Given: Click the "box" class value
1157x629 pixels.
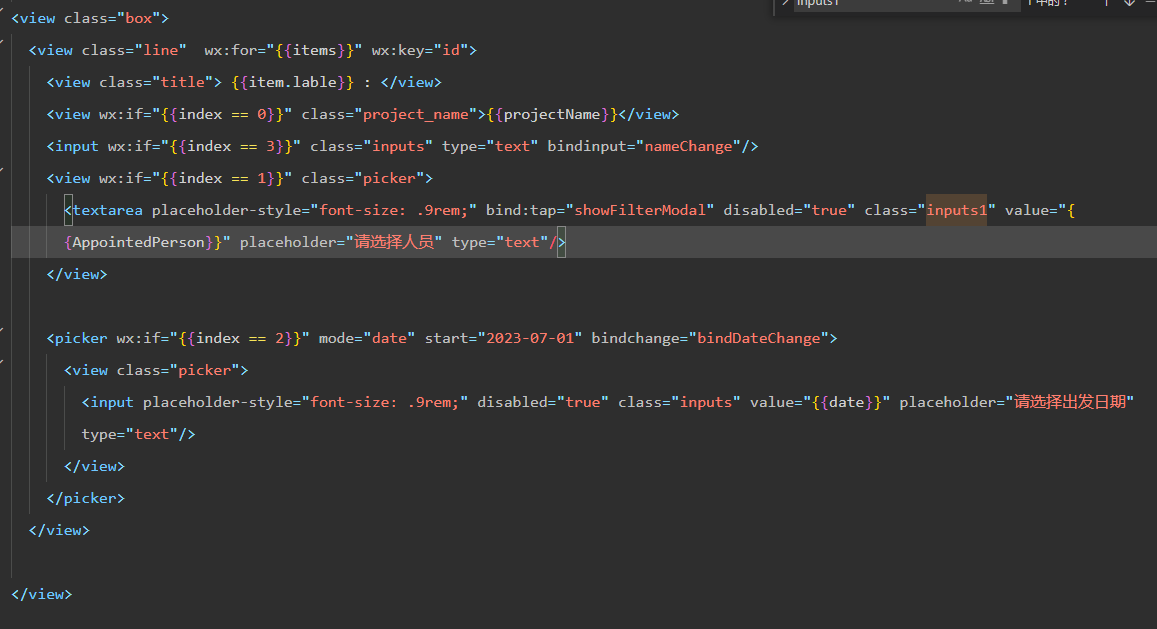Looking at the screenshot, I should click(139, 18).
